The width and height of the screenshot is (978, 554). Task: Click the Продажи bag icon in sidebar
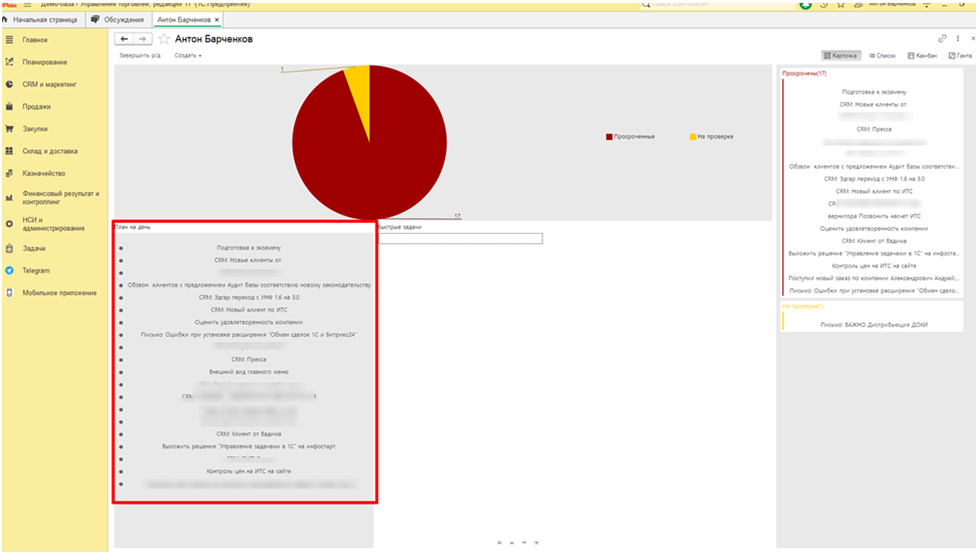click(x=9, y=107)
